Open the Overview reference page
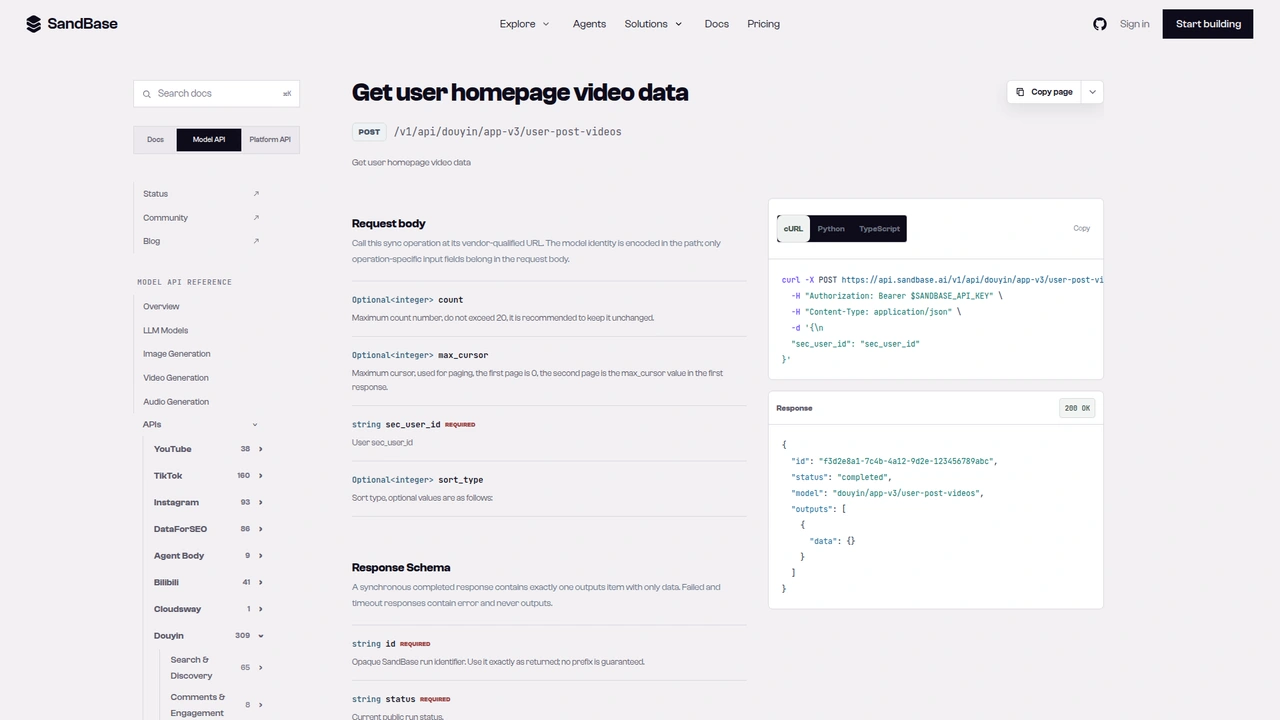The width and height of the screenshot is (1280, 720). click(161, 307)
